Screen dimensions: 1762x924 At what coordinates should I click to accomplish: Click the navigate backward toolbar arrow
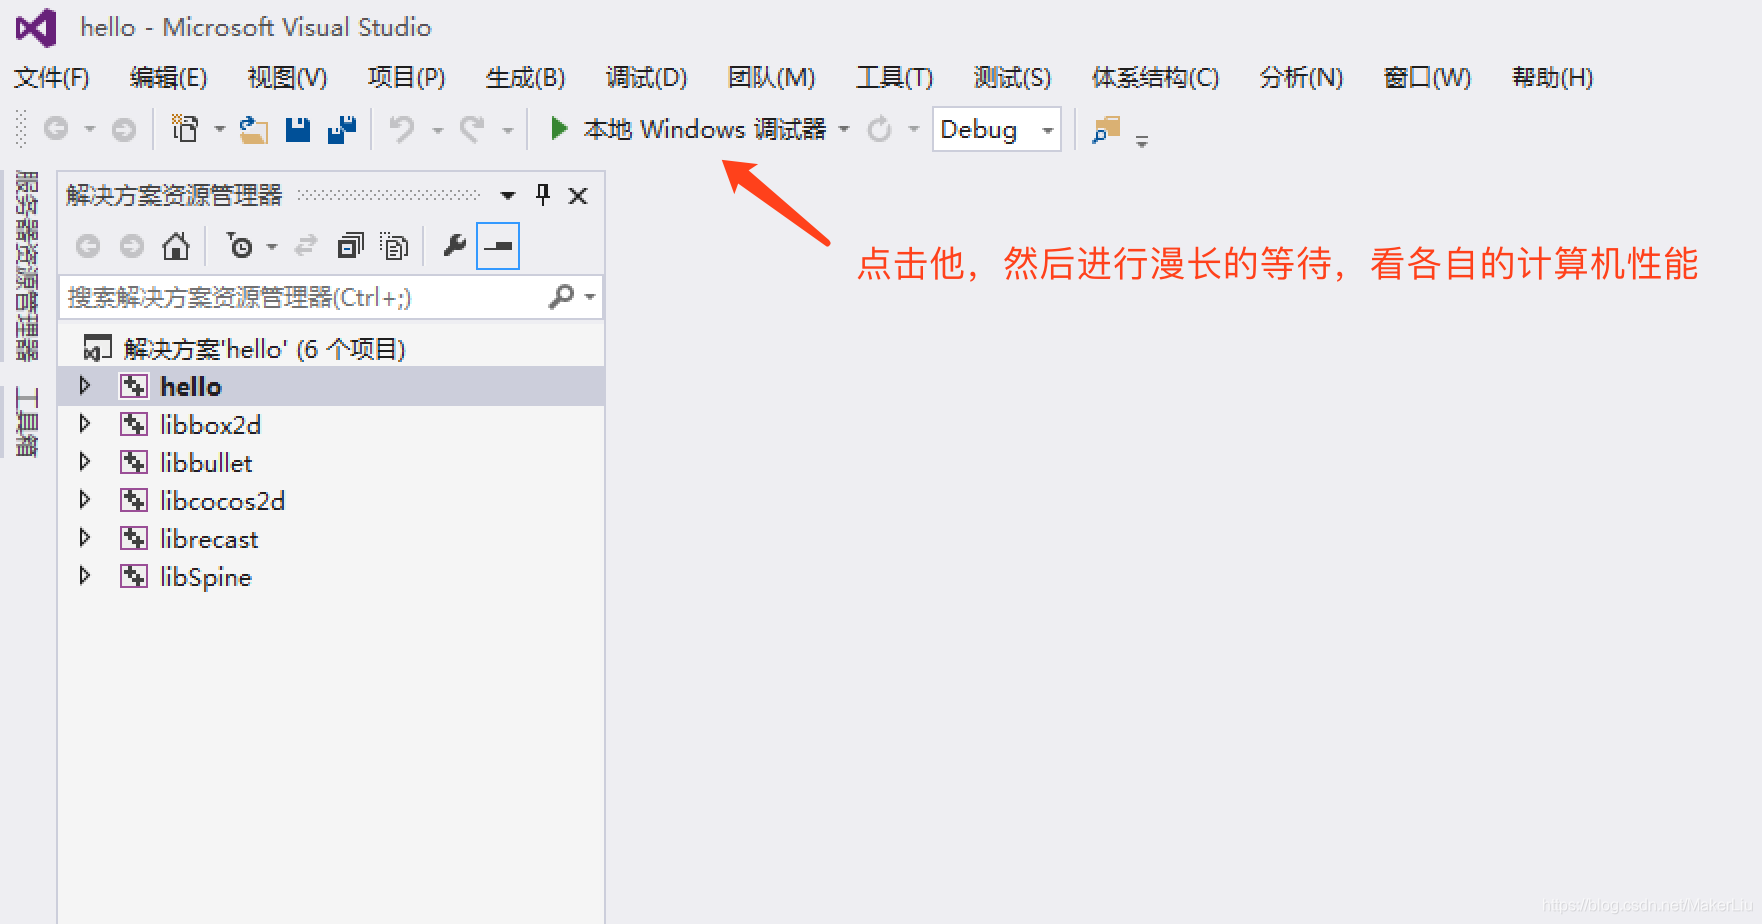(56, 129)
